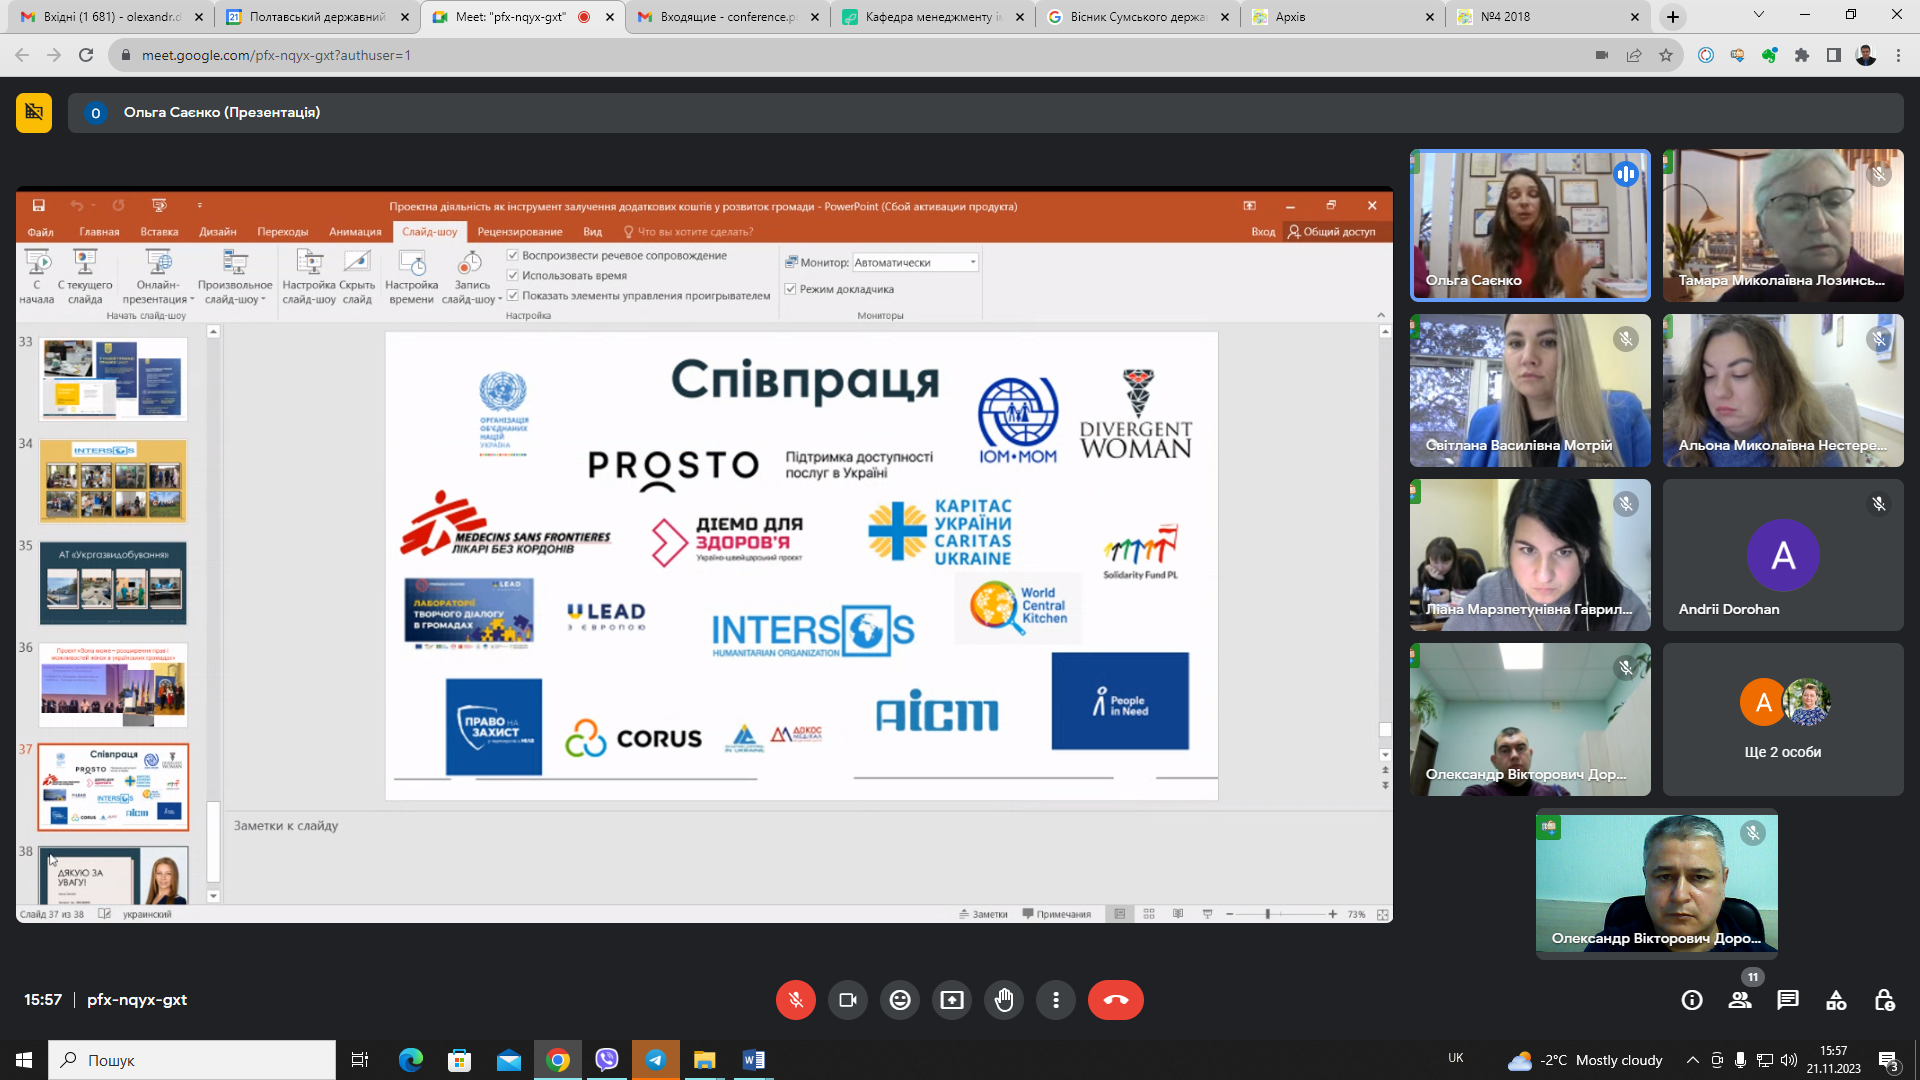This screenshot has height=1080, width=1920.
Task: Open the activities panel icon
Action: click(1836, 1000)
